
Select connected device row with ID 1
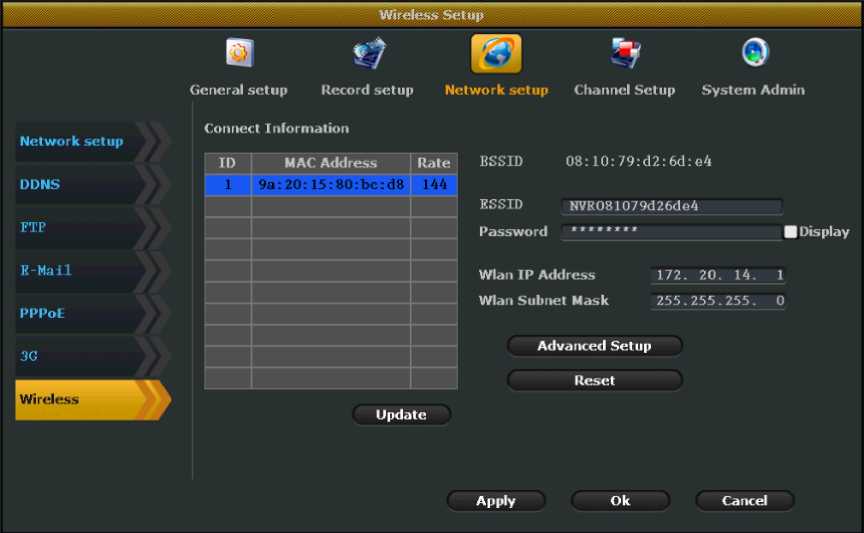point(330,185)
